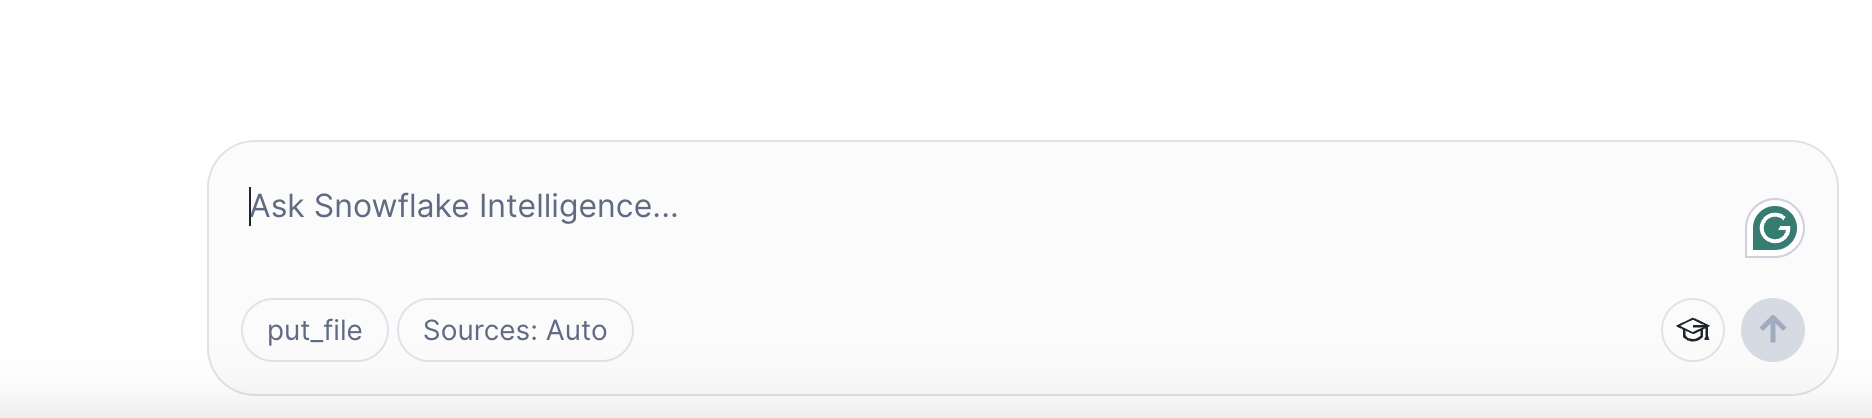Click the graduation cap icon
This screenshot has height=418, width=1872.
point(1692,330)
